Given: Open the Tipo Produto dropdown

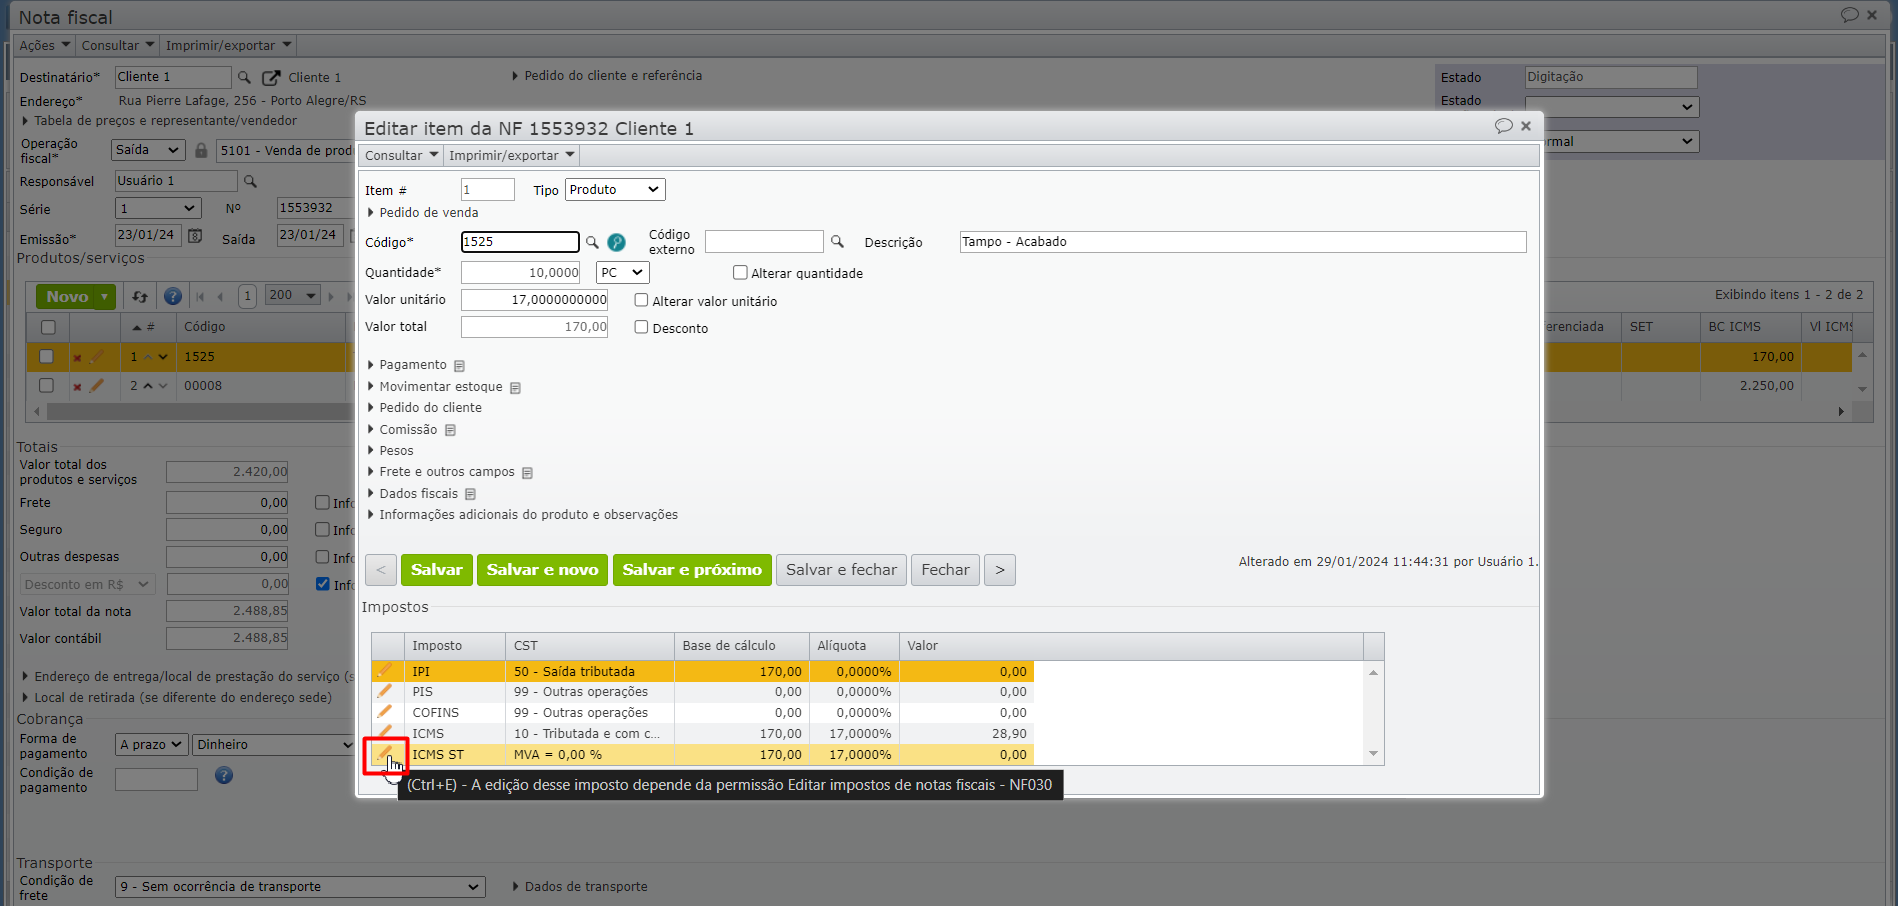Looking at the screenshot, I should (615, 190).
